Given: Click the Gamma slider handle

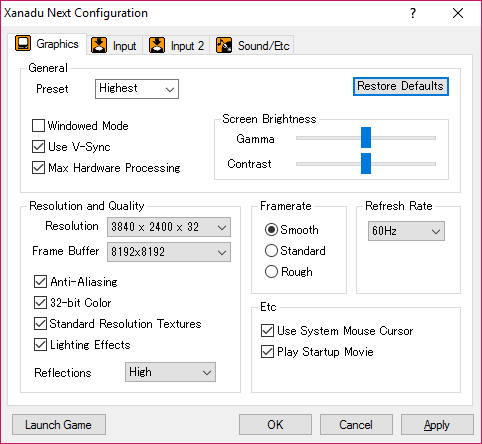Looking at the screenshot, I should (366, 137).
